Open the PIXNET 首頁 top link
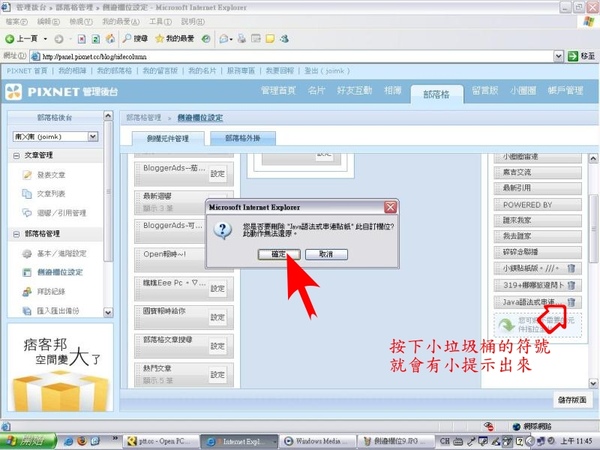This screenshot has height=450, width=600. (x=27, y=71)
